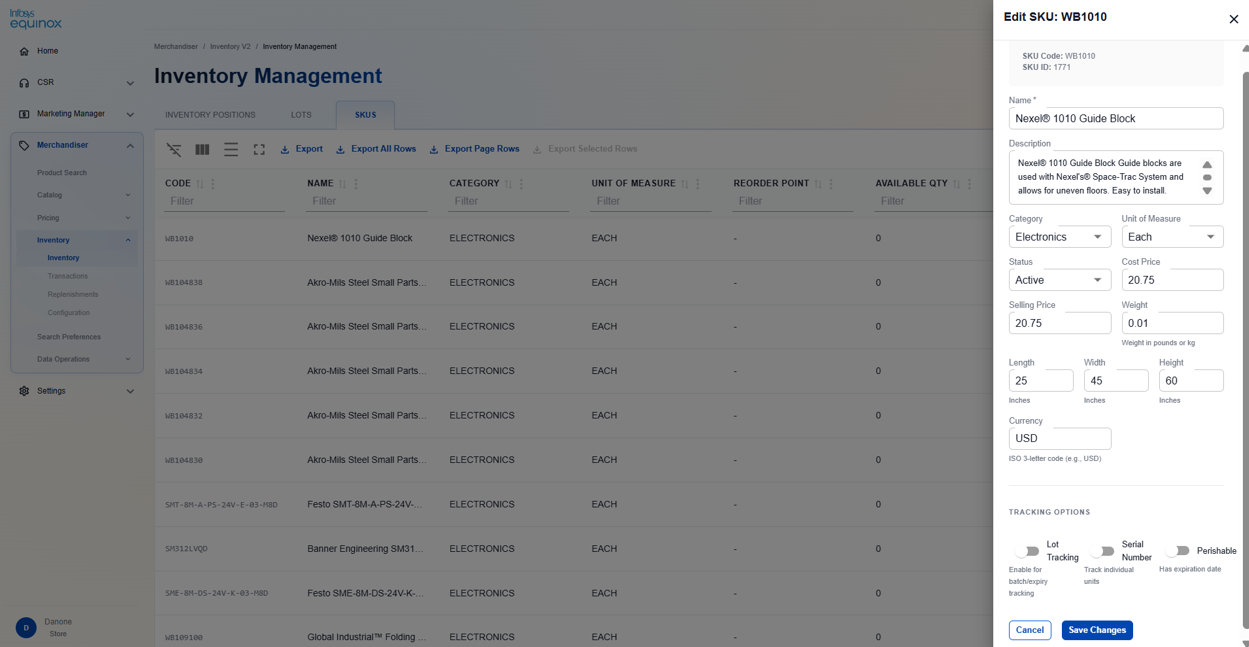
Task: Click the Name input field
Action: (1116, 118)
